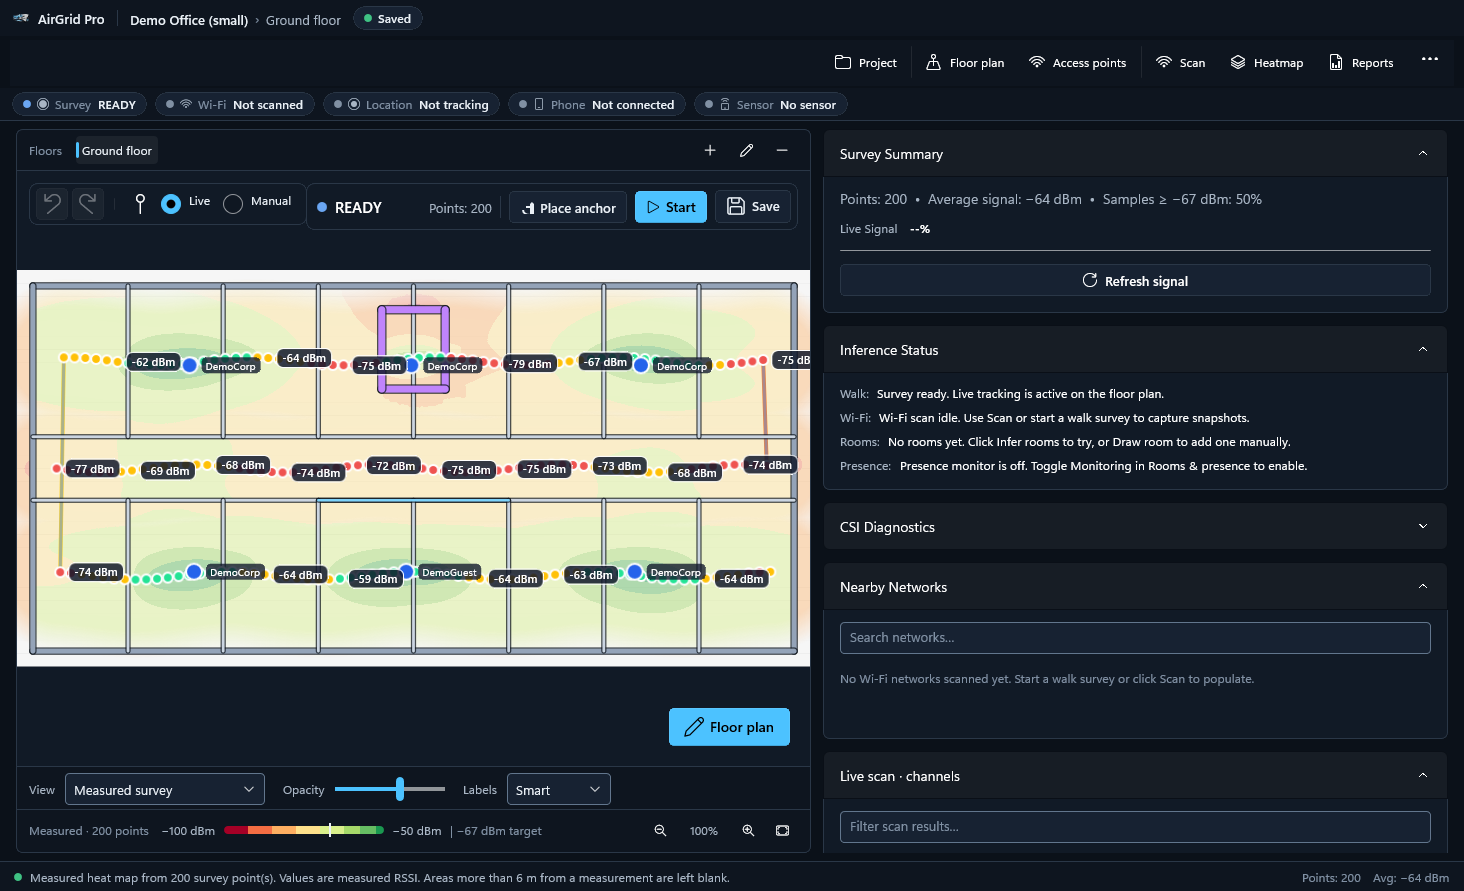Screen dimensions: 1464x891
Task: Click the AirGrid Pro logo icon
Action: point(21,19)
